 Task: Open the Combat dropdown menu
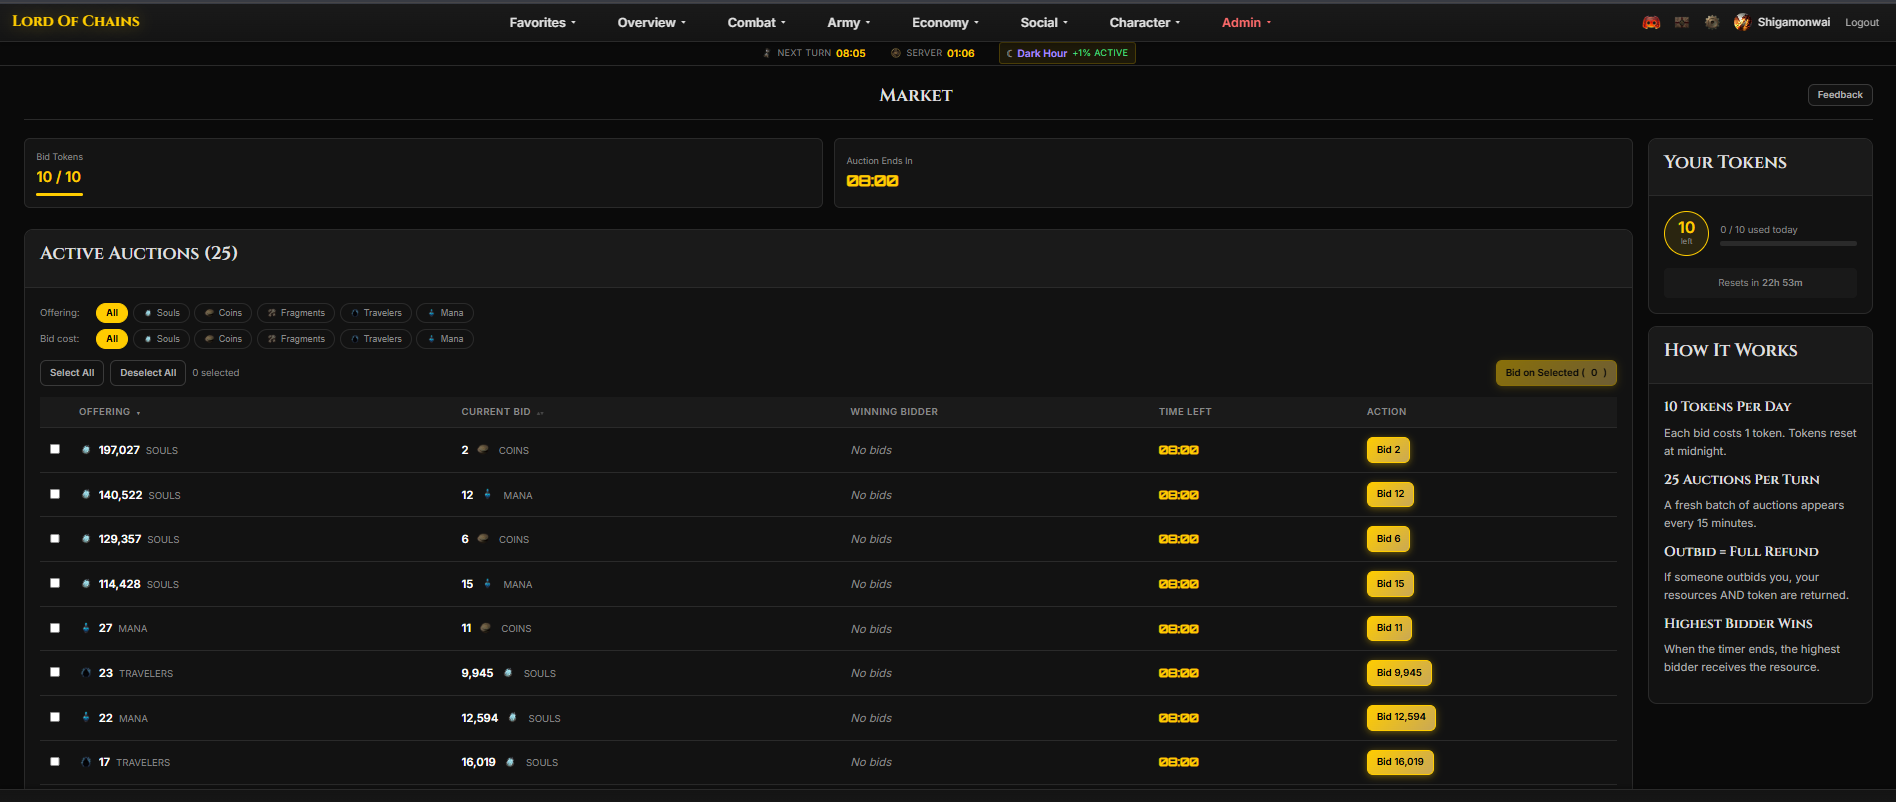756,22
